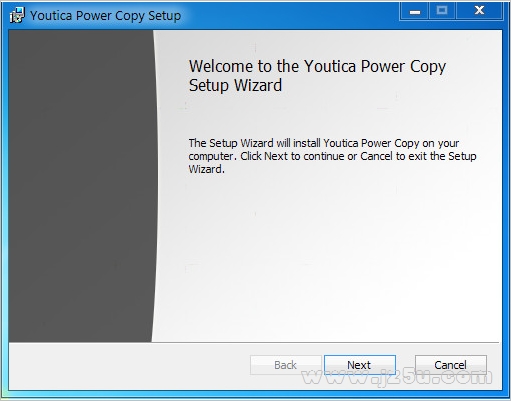Click the 'The Setup Wizard will install' sentence
Image resolution: width=511 pixels, height=401 pixels.
[324, 143]
